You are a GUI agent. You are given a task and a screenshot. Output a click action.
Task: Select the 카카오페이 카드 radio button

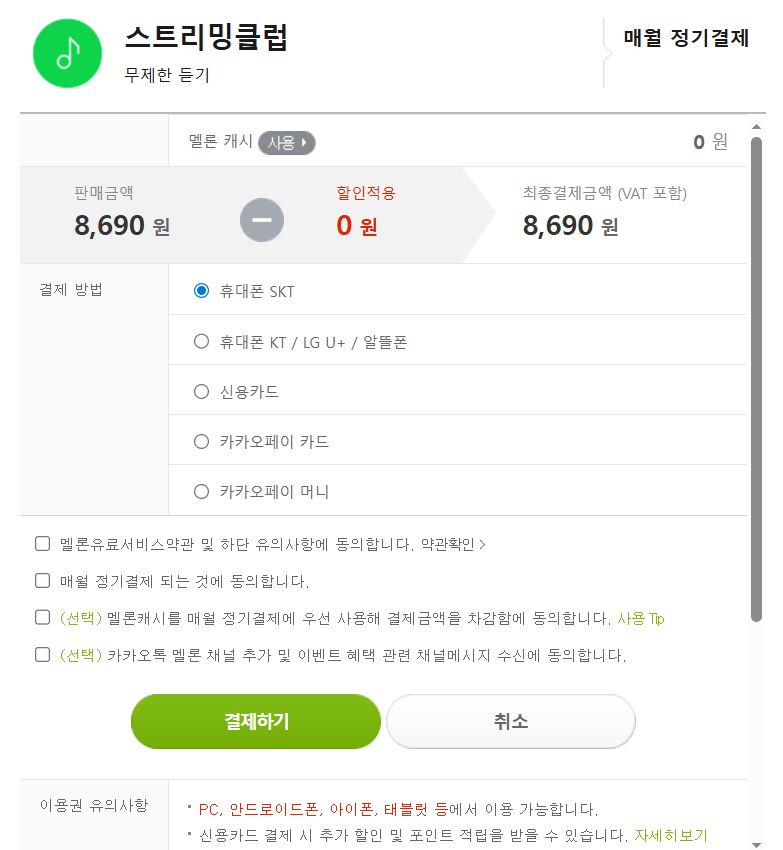click(x=201, y=442)
